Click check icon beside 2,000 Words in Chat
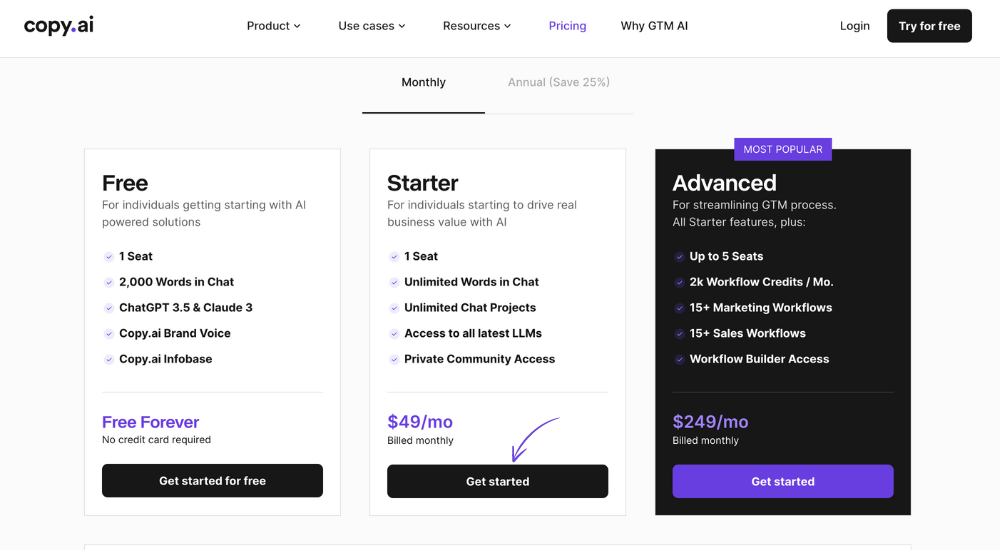The width and height of the screenshot is (1000, 550). point(109,282)
